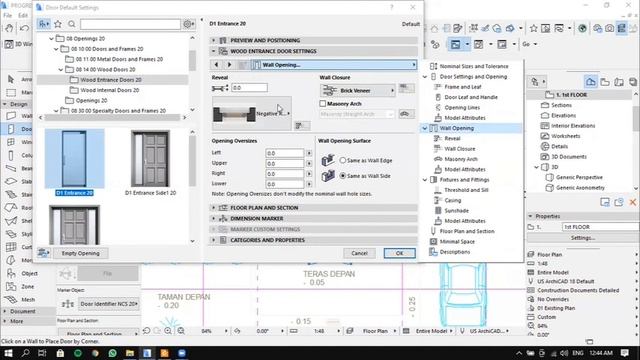Screen dimensions: 640x360
Task: Click the delete X icon in the navigator
Action: pos(633,202)
